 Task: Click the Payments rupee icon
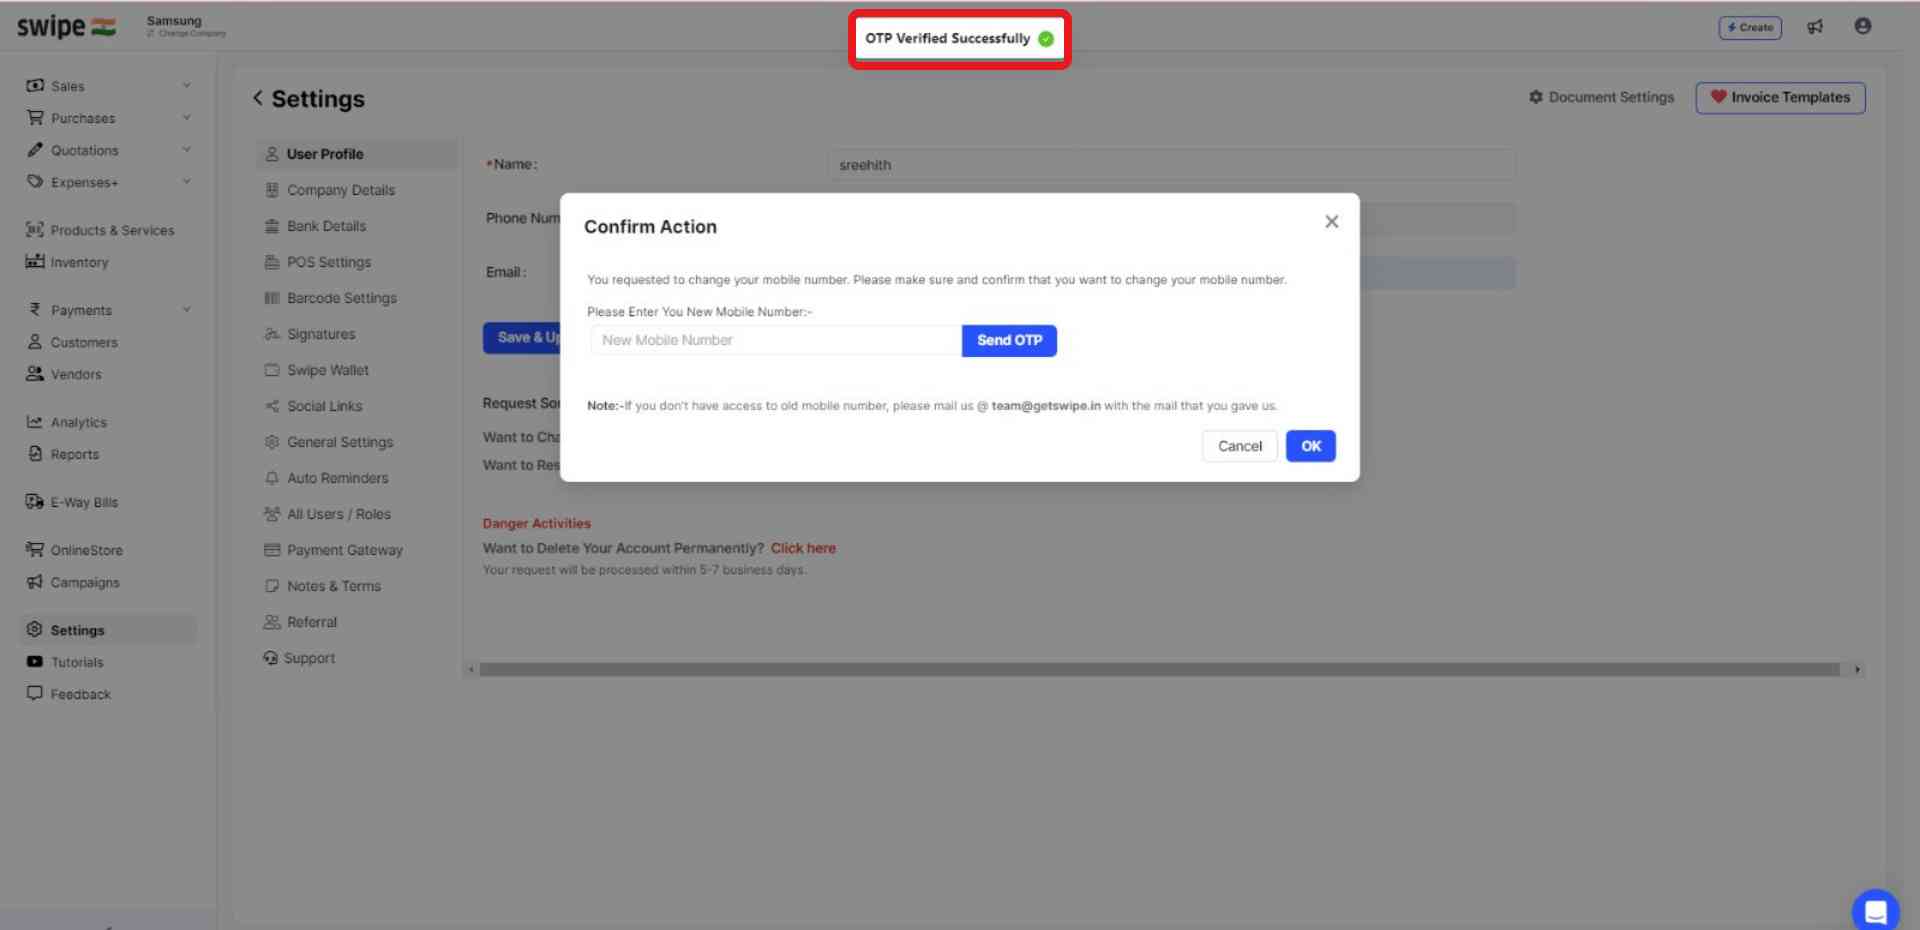(35, 310)
